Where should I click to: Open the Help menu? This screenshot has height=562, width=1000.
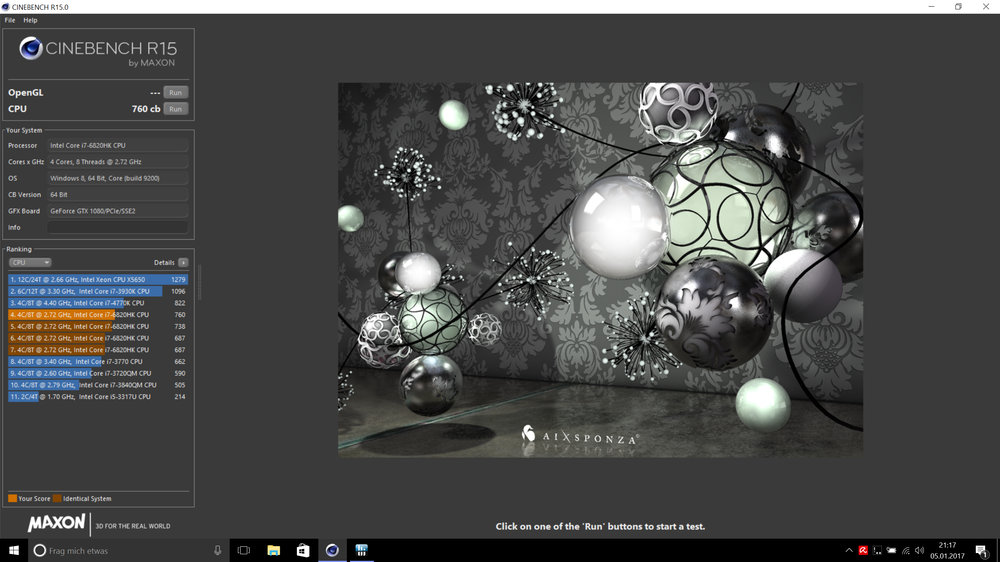(x=30, y=20)
